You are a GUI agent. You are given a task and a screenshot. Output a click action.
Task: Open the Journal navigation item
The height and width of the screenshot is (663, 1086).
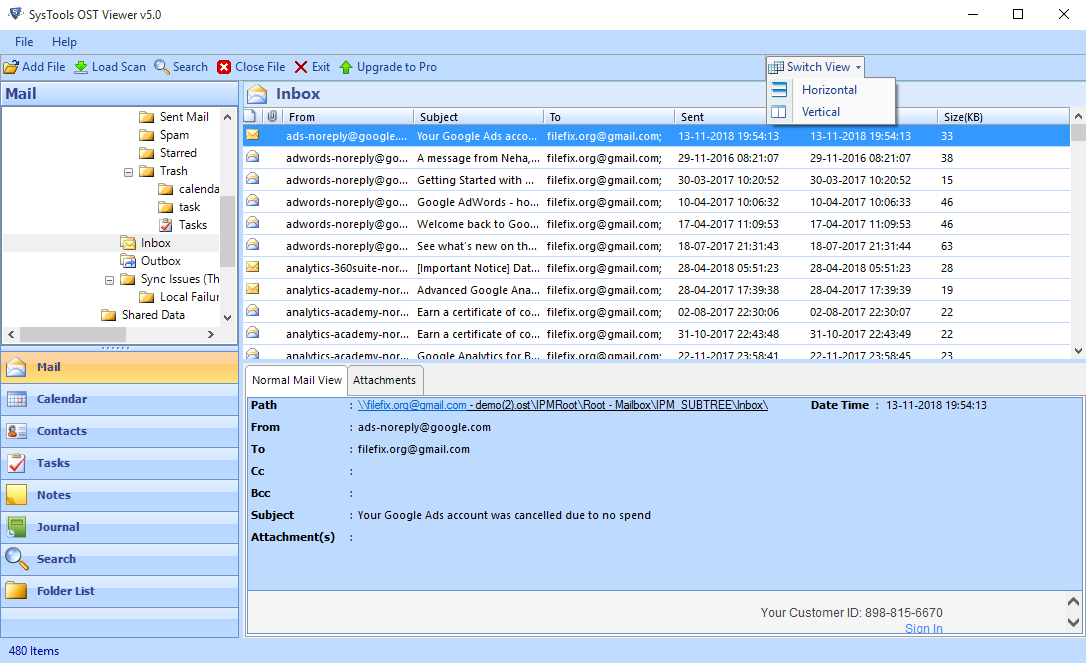[58, 527]
